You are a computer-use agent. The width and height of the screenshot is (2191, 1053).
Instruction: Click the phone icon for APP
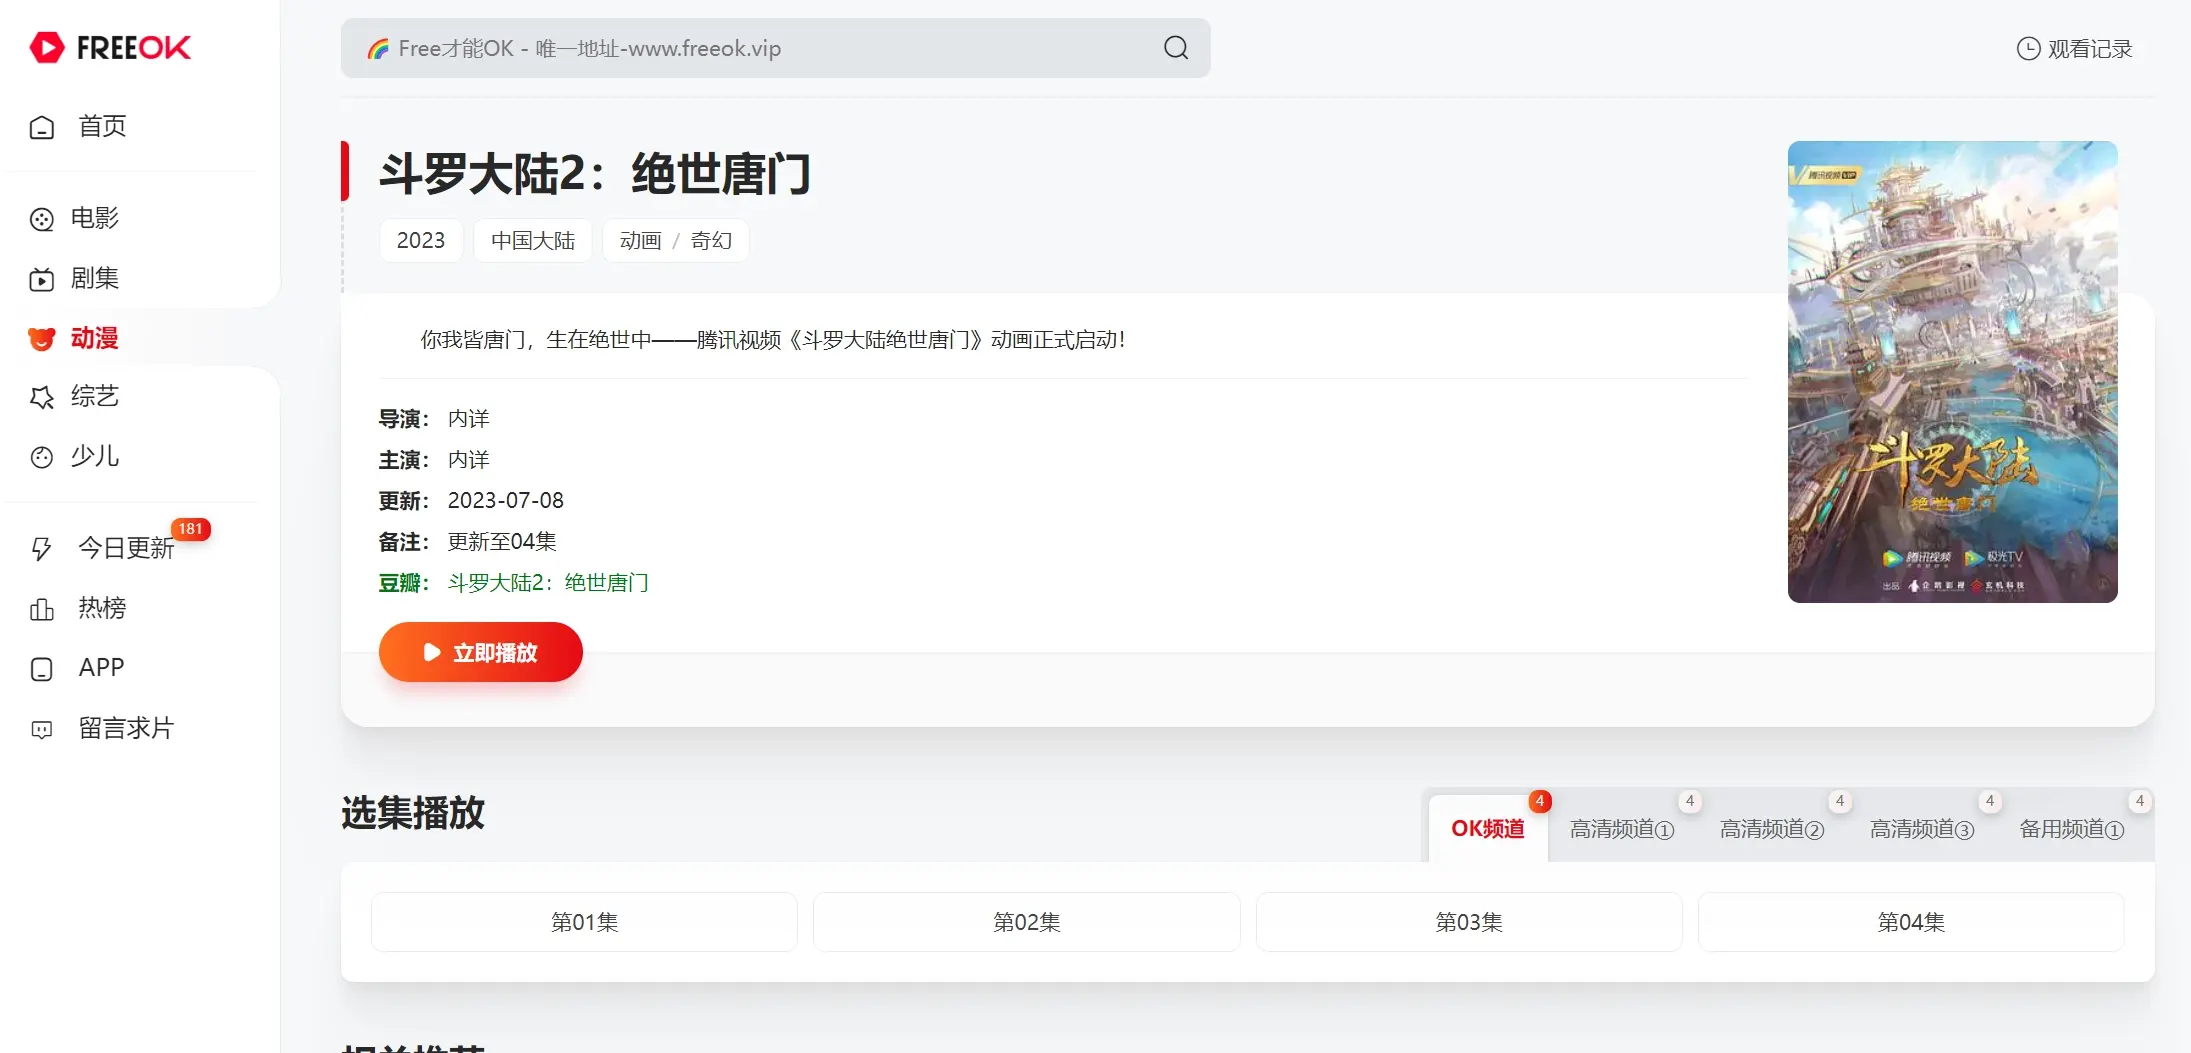(42, 669)
